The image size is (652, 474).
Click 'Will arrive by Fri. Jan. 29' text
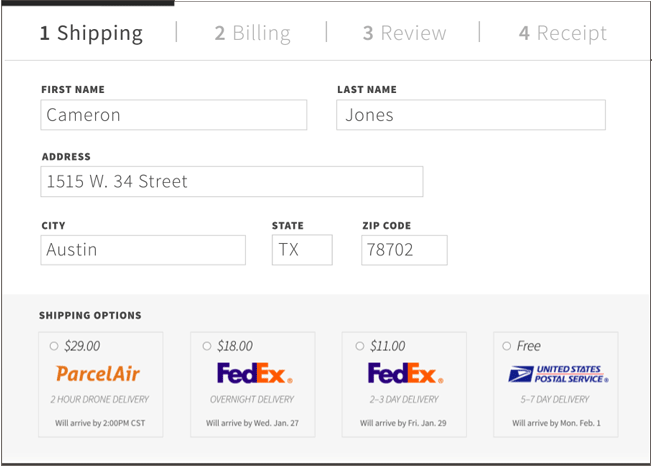(x=403, y=423)
